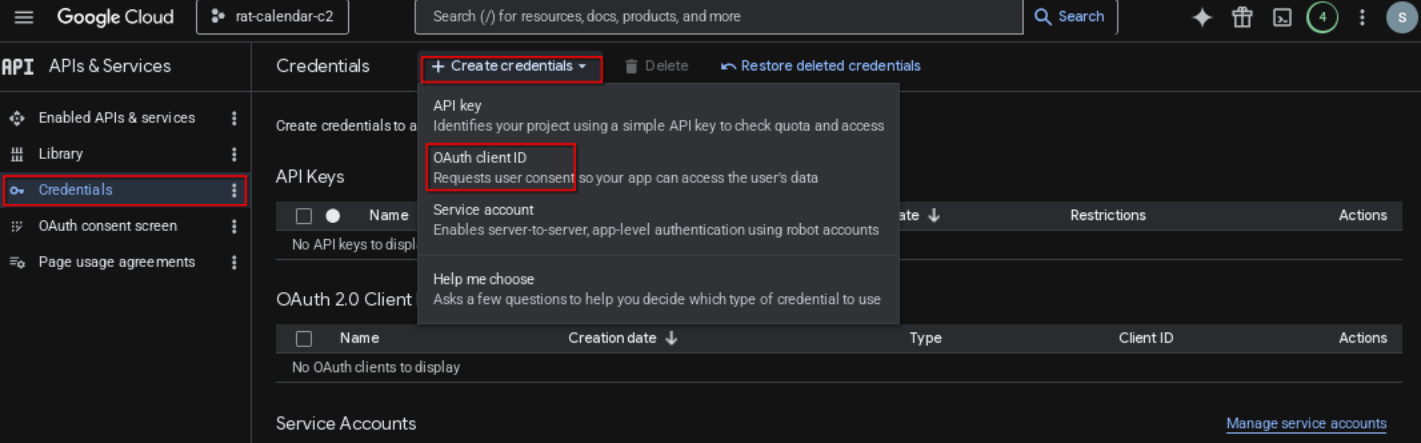
Task: Choose OAuth client ID menu entry
Action: click(x=658, y=167)
